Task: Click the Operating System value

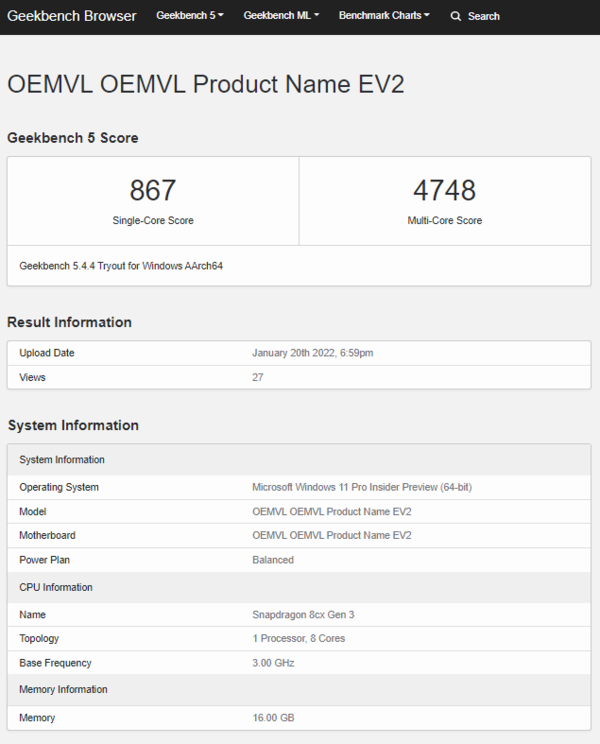Action: tap(361, 487)
